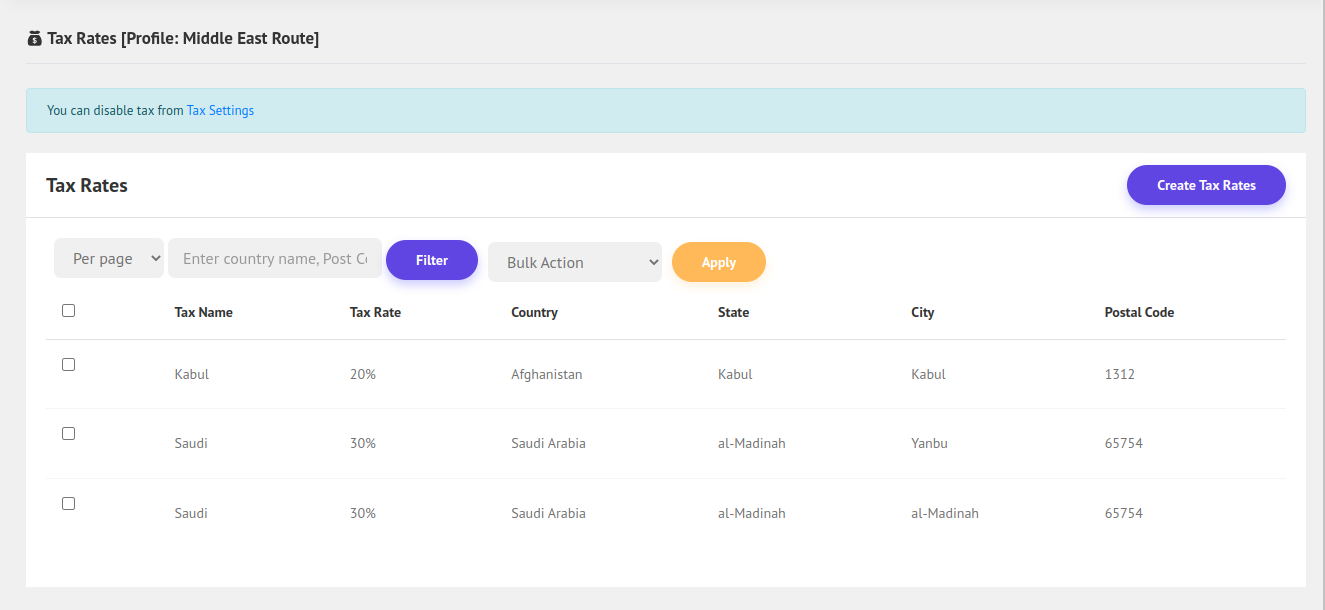The width and height of the screenshot is (1325, 610).
Task: Click the Kabul tax name entry
Action: (191, 375)
